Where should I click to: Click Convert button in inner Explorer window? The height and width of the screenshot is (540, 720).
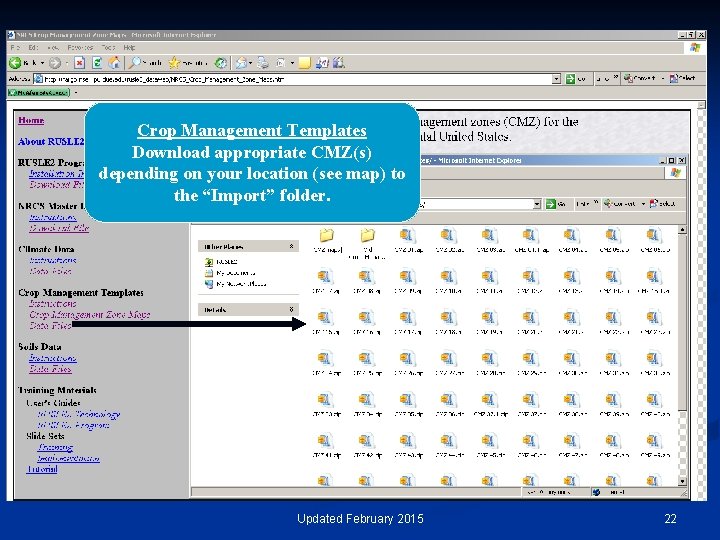coord(619,203)
